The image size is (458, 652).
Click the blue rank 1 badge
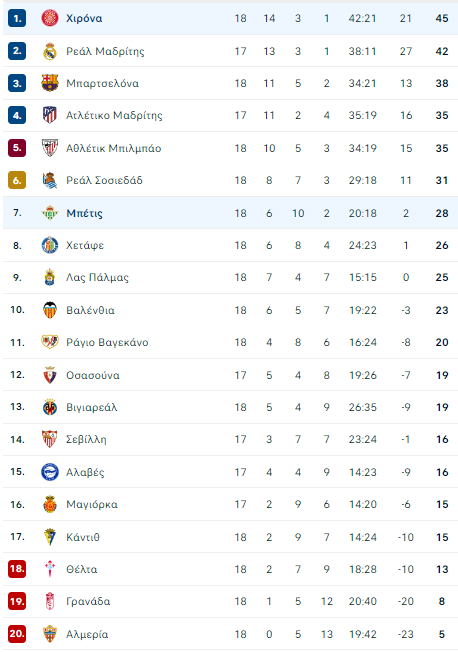click(17, 18)
